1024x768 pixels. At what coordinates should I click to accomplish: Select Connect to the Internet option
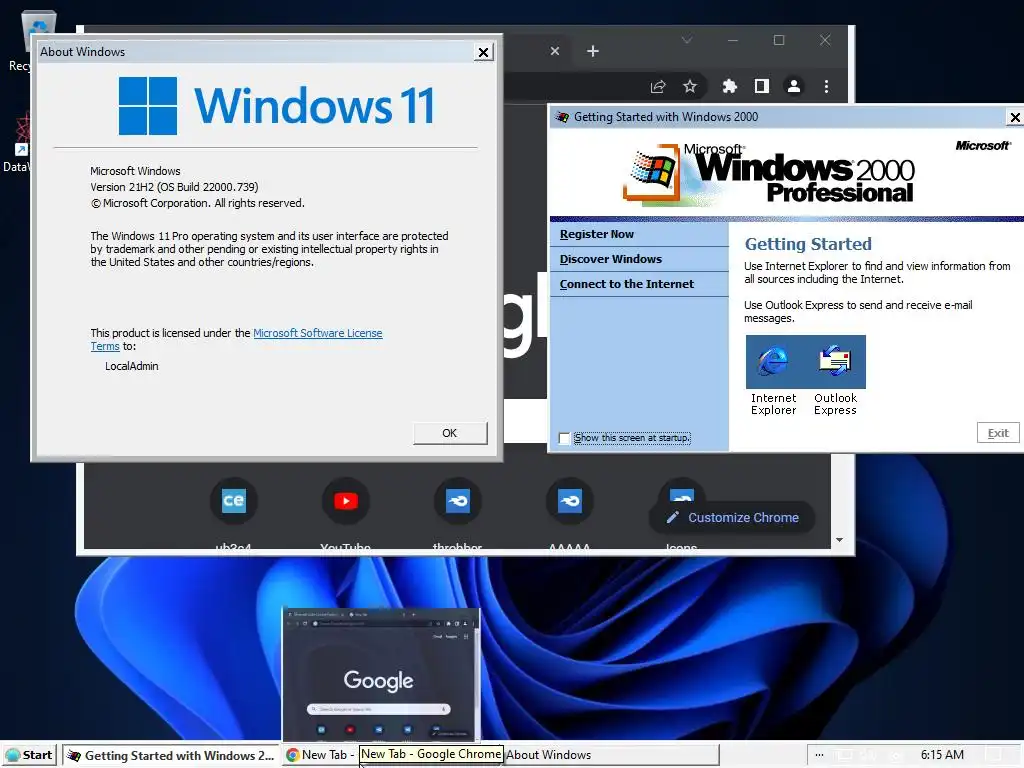[626, 284]
